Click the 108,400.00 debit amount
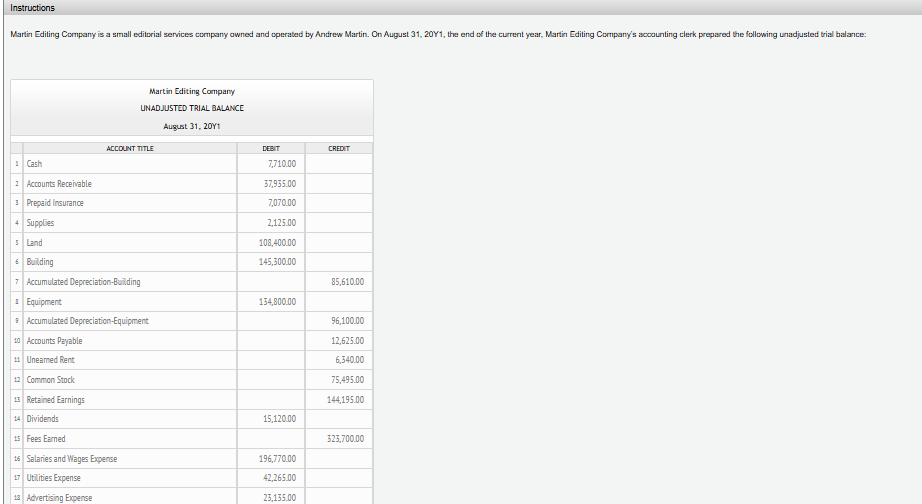 click(278, 242)
